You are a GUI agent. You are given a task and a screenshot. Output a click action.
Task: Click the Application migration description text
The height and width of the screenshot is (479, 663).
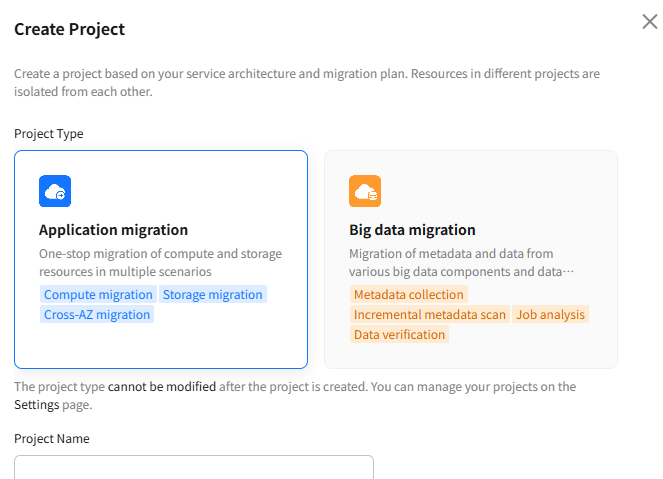tap(160, 263)
